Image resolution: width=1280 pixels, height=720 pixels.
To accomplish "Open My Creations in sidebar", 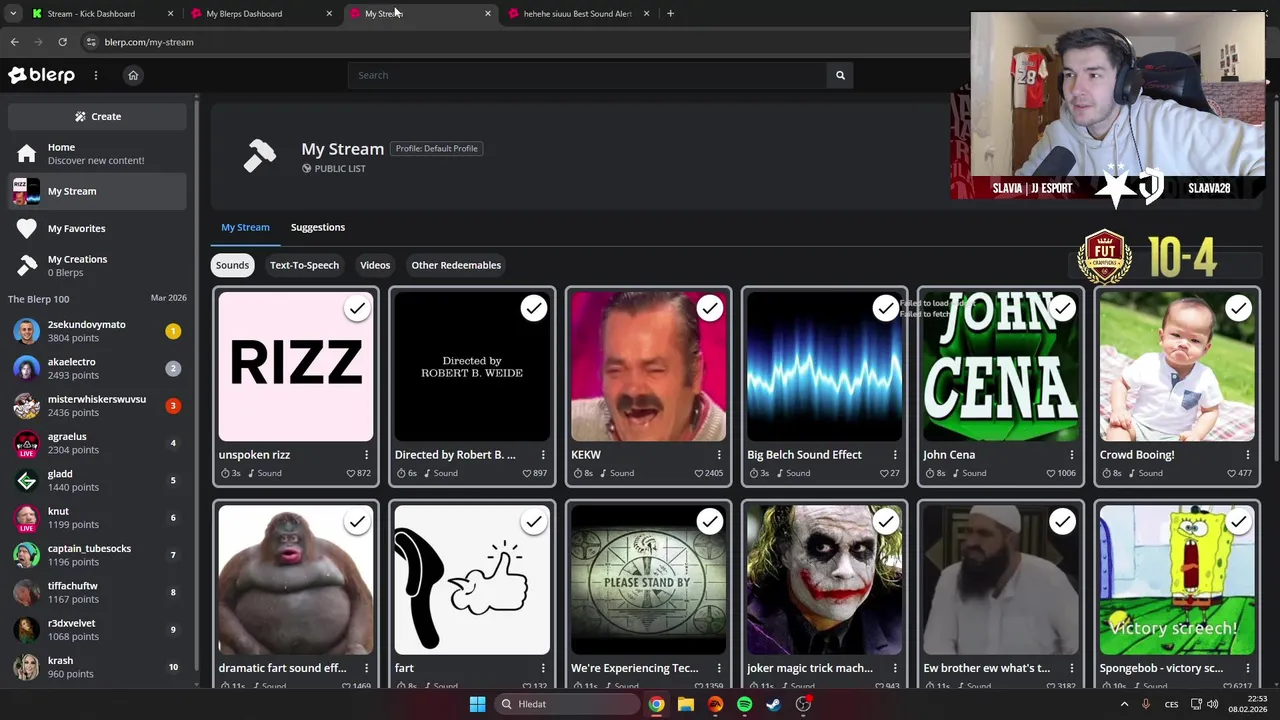I will click(x=97, y=265).
